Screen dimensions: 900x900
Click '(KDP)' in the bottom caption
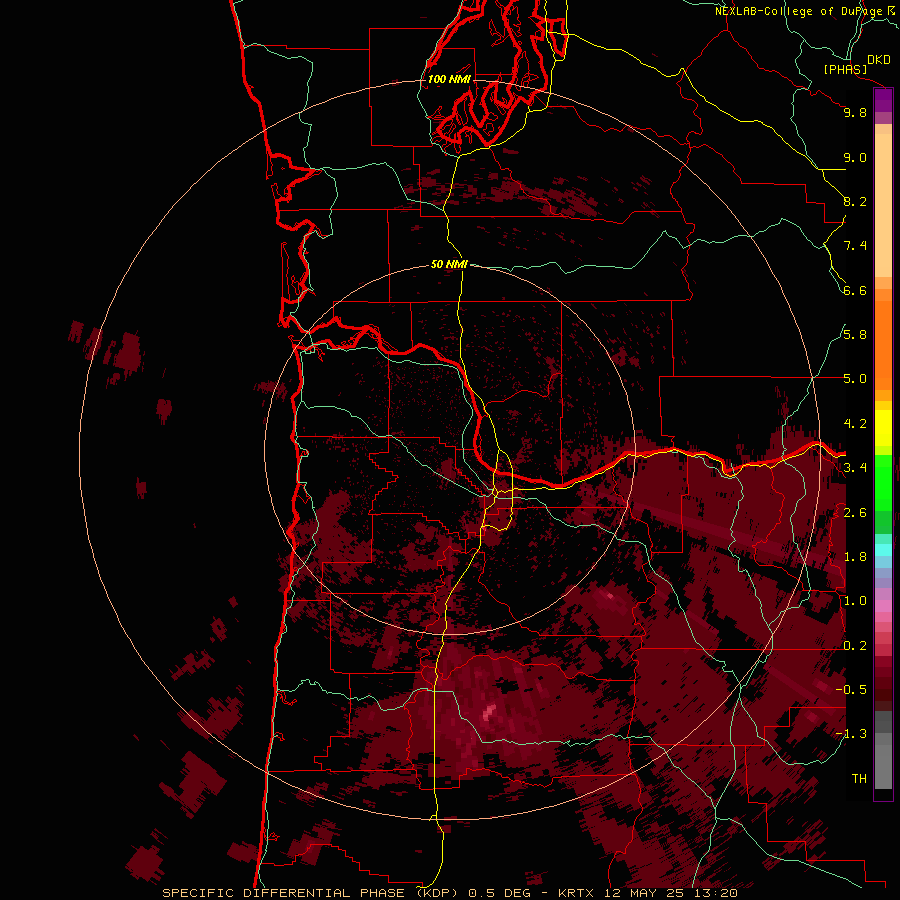pos(437,893)
